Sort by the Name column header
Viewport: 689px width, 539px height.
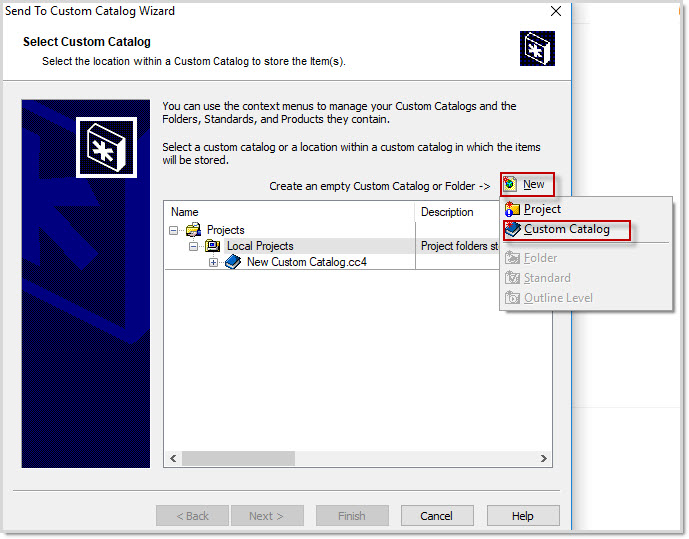tap(290, 212)
